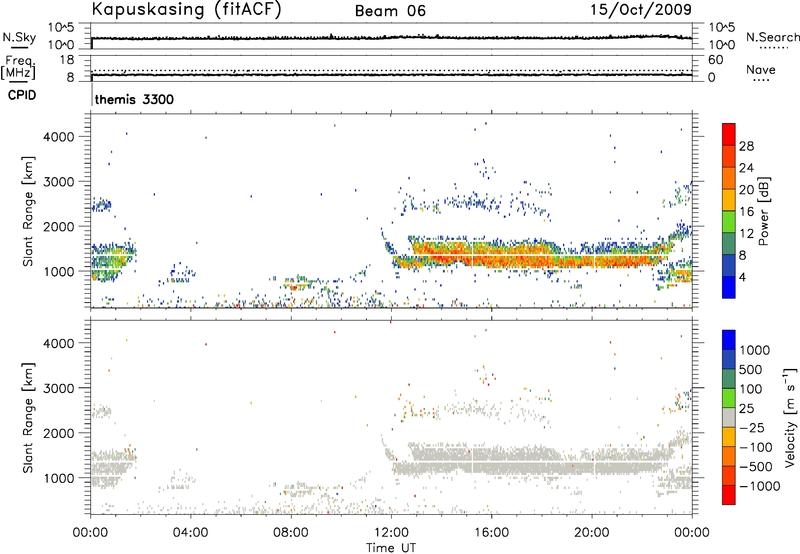800x554 pixels.
Task: Click the "16:00" time tick label
Action: 491,533
